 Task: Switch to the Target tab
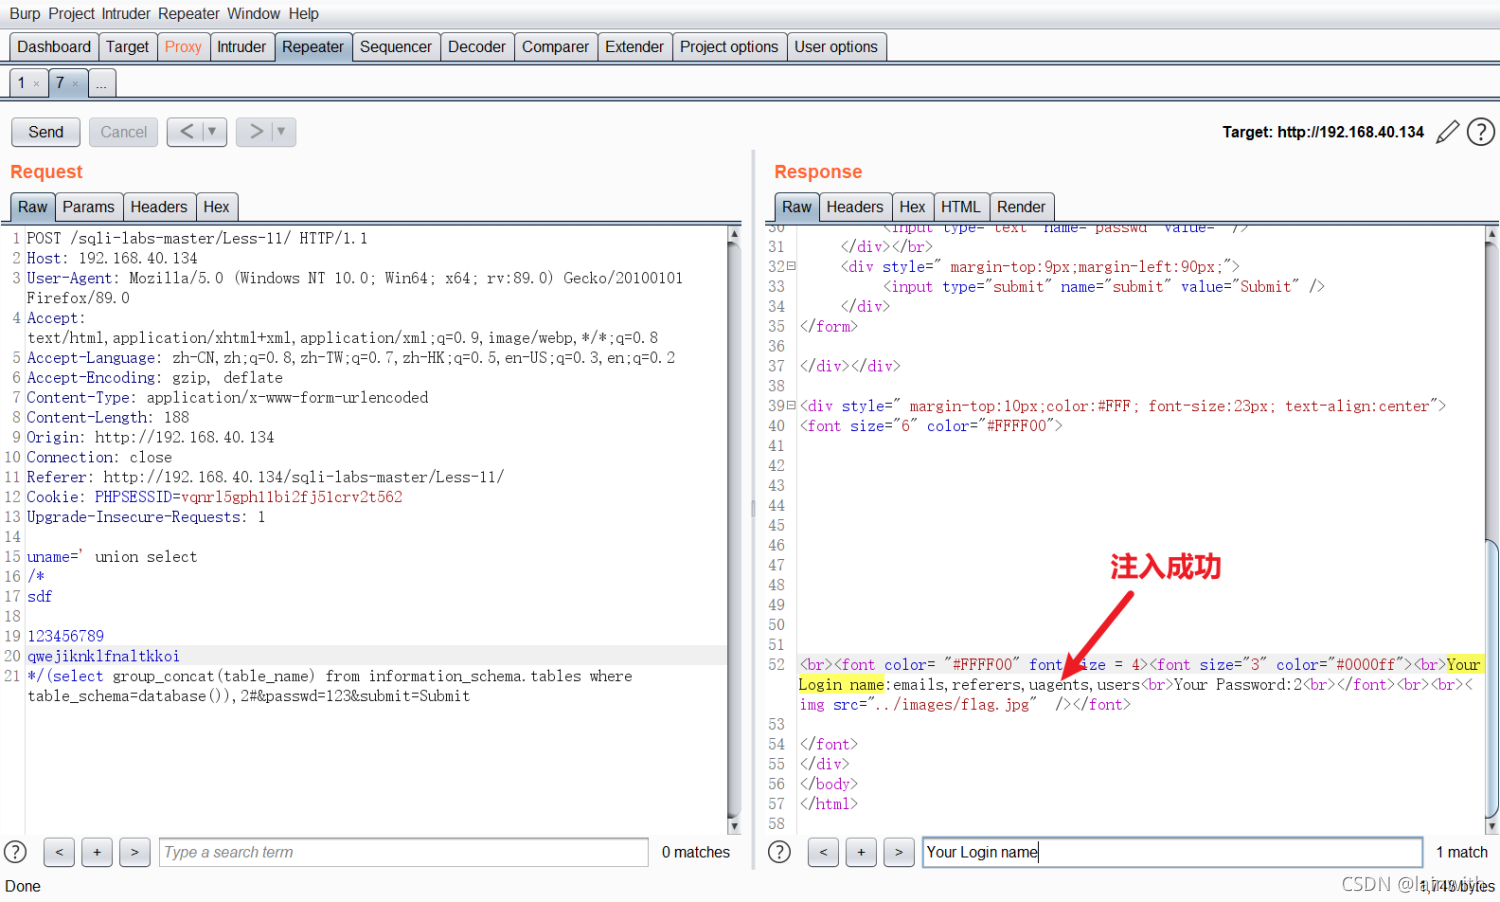(x=127, y=47)
